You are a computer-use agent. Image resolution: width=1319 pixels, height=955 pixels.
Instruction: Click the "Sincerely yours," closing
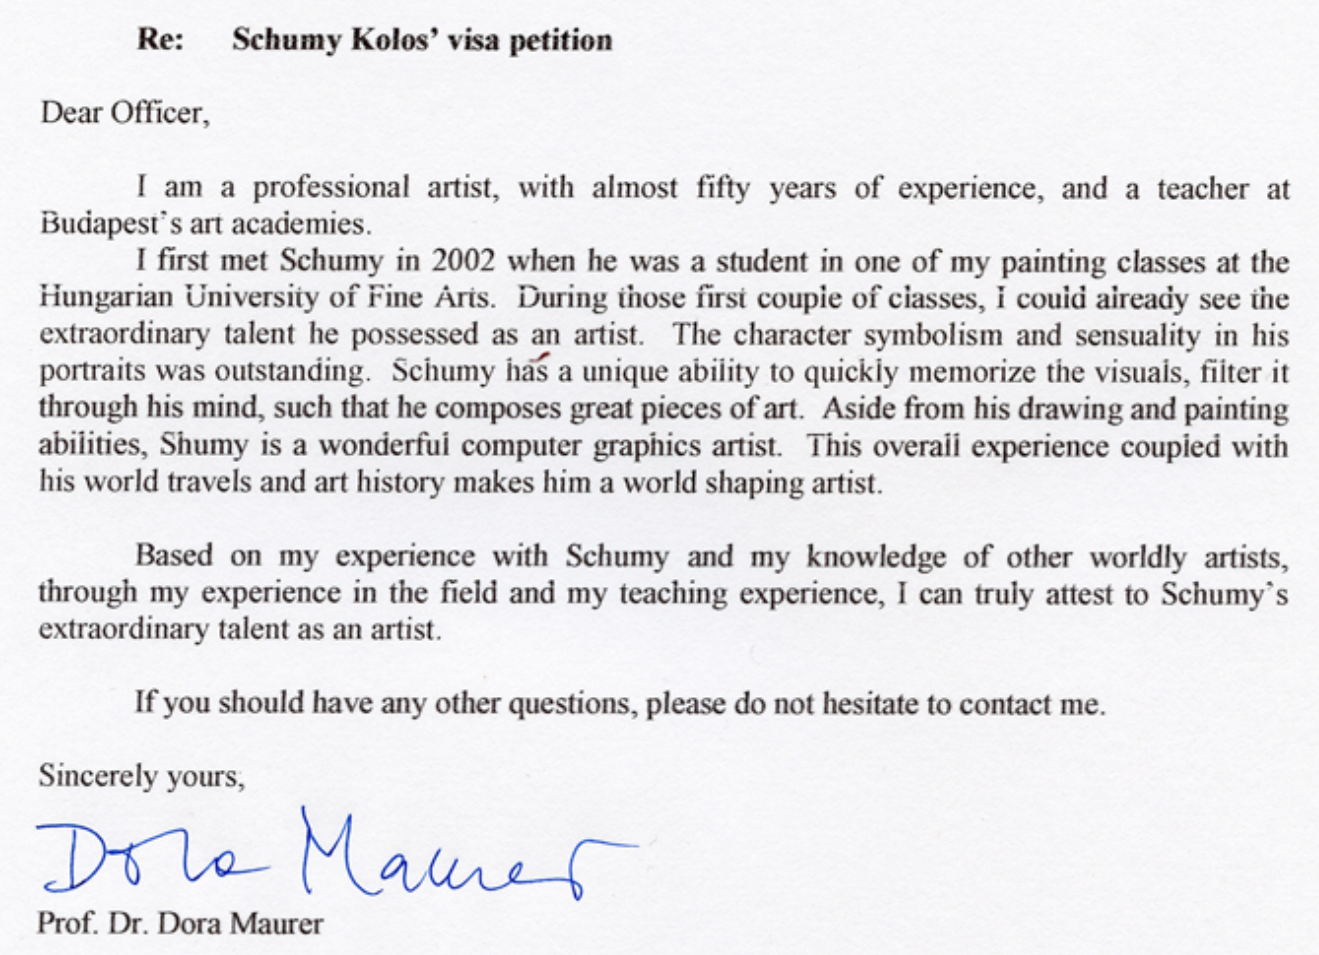pyautogui.click(x=141, y=776)
